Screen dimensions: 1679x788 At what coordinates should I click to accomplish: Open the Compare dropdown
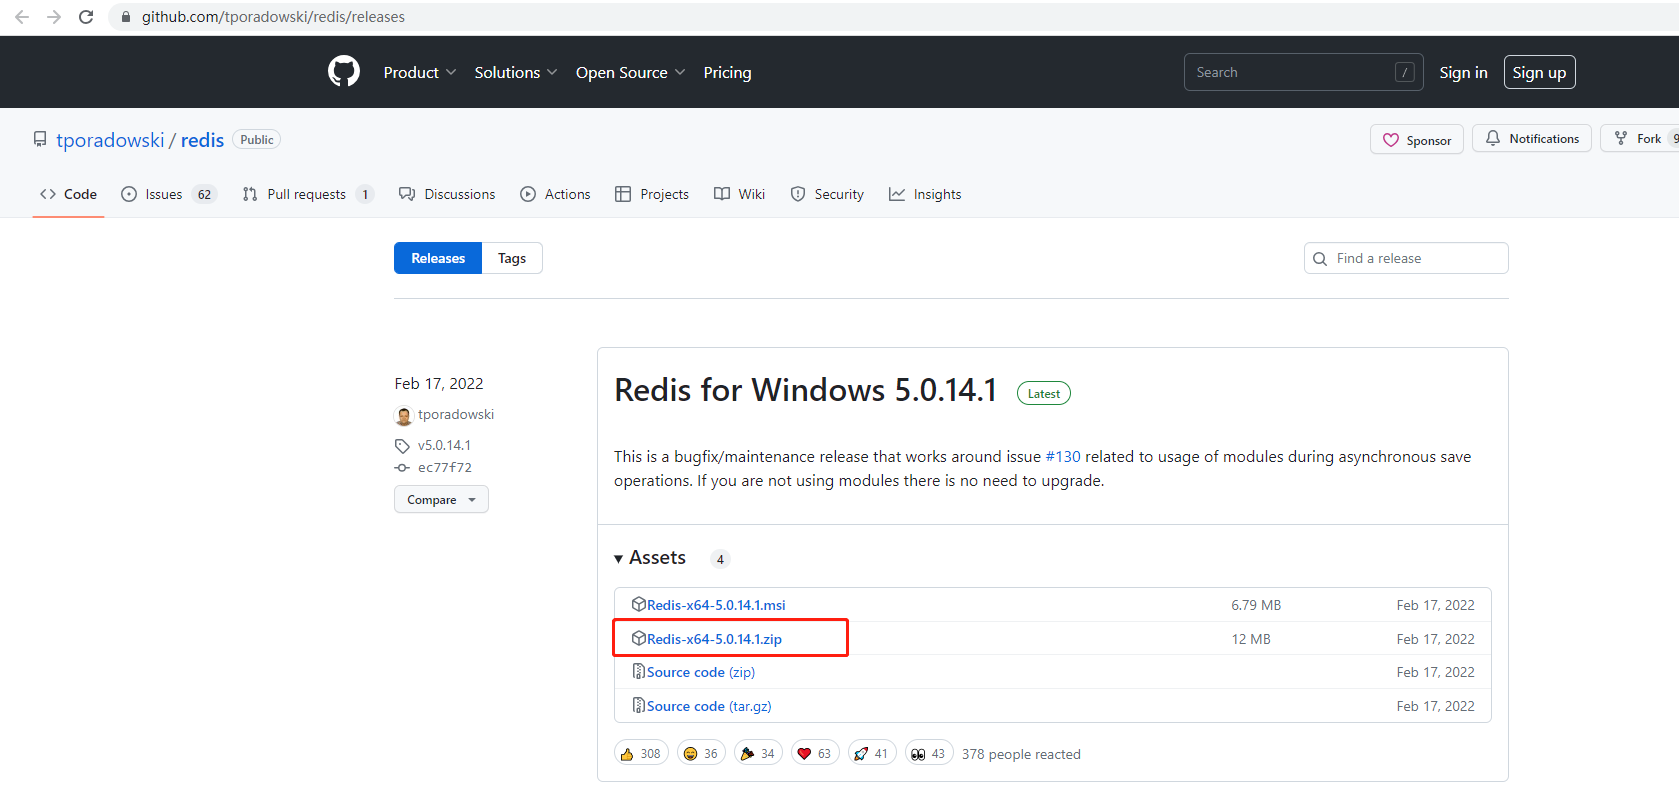tap(441, 499)
